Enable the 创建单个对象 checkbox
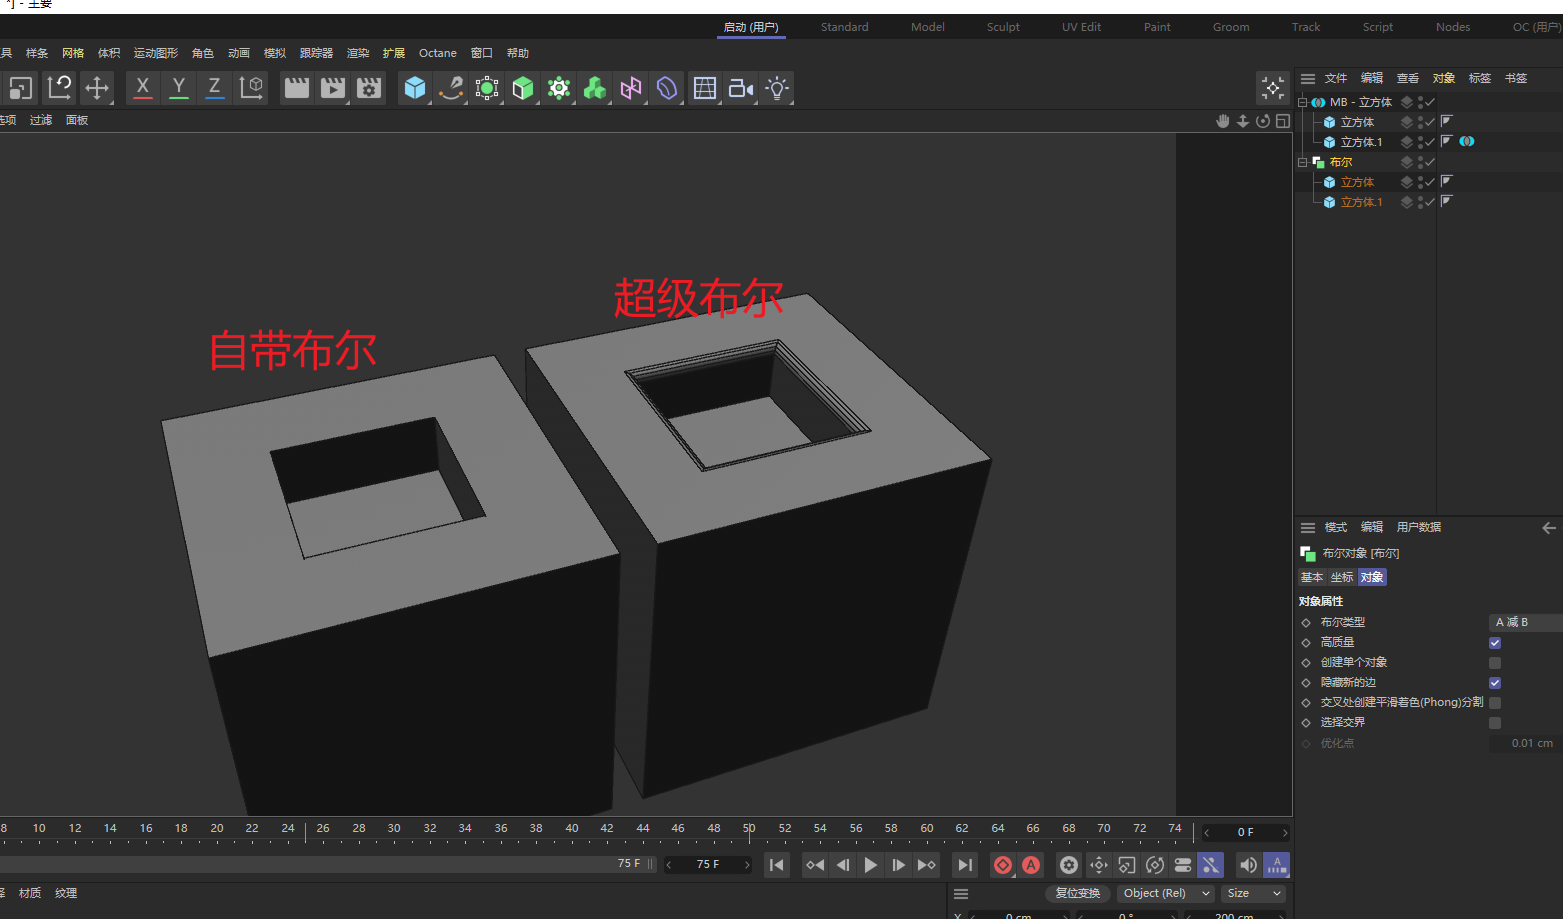This screenshot has width=1563, height=919. pyautogui.click(x=1495, y=662)
